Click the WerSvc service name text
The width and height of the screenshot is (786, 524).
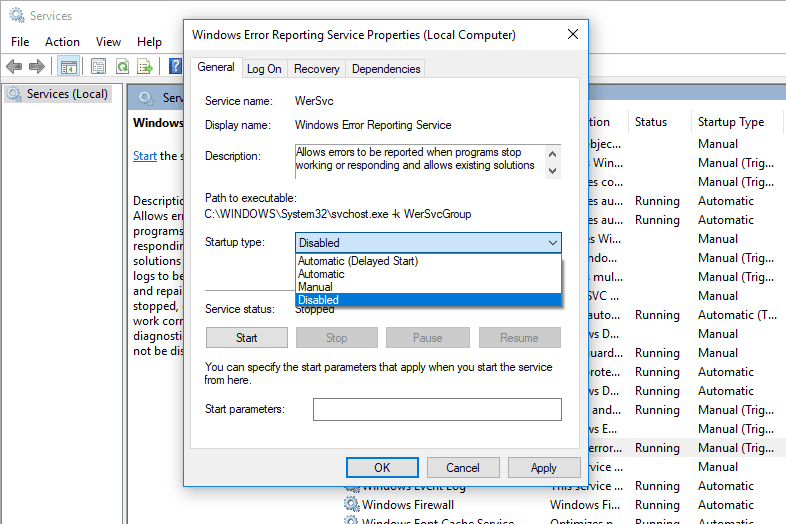tap(314, 101)
